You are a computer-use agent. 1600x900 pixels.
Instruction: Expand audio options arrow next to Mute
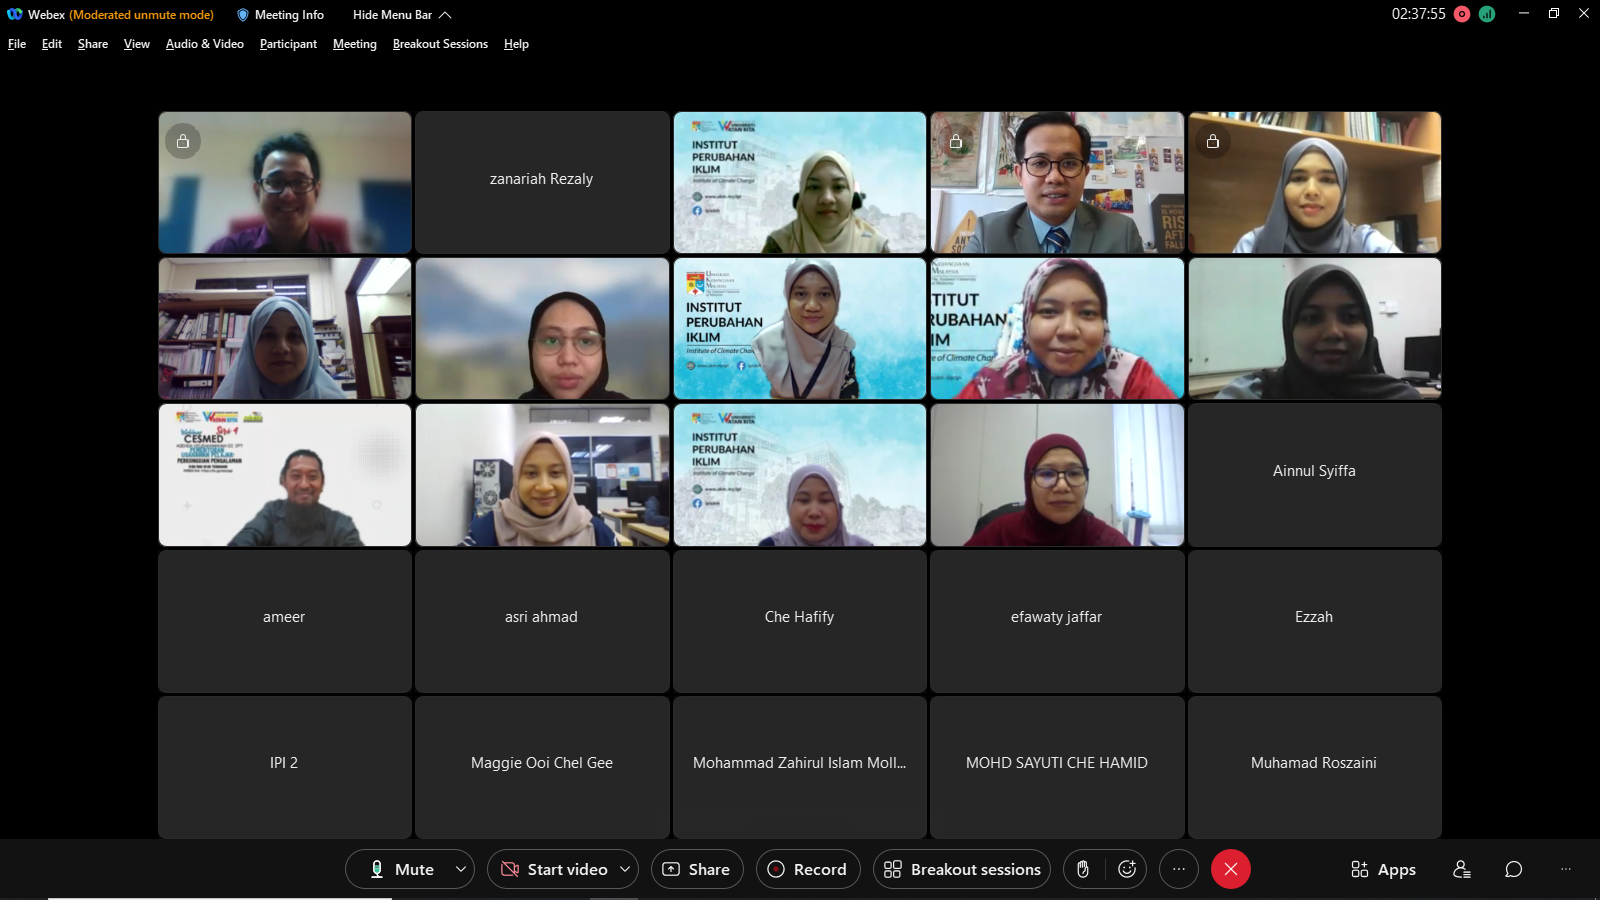[x=460, y=869]
